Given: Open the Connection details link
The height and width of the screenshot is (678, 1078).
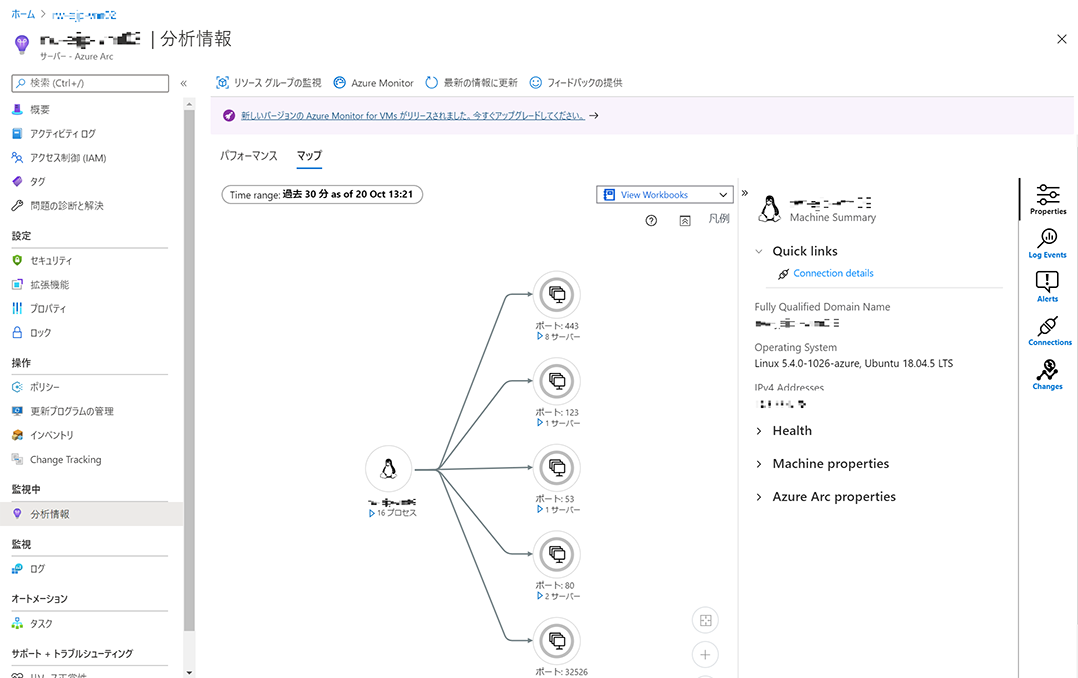Looking at the screenshot, I should tap(833, 273).
